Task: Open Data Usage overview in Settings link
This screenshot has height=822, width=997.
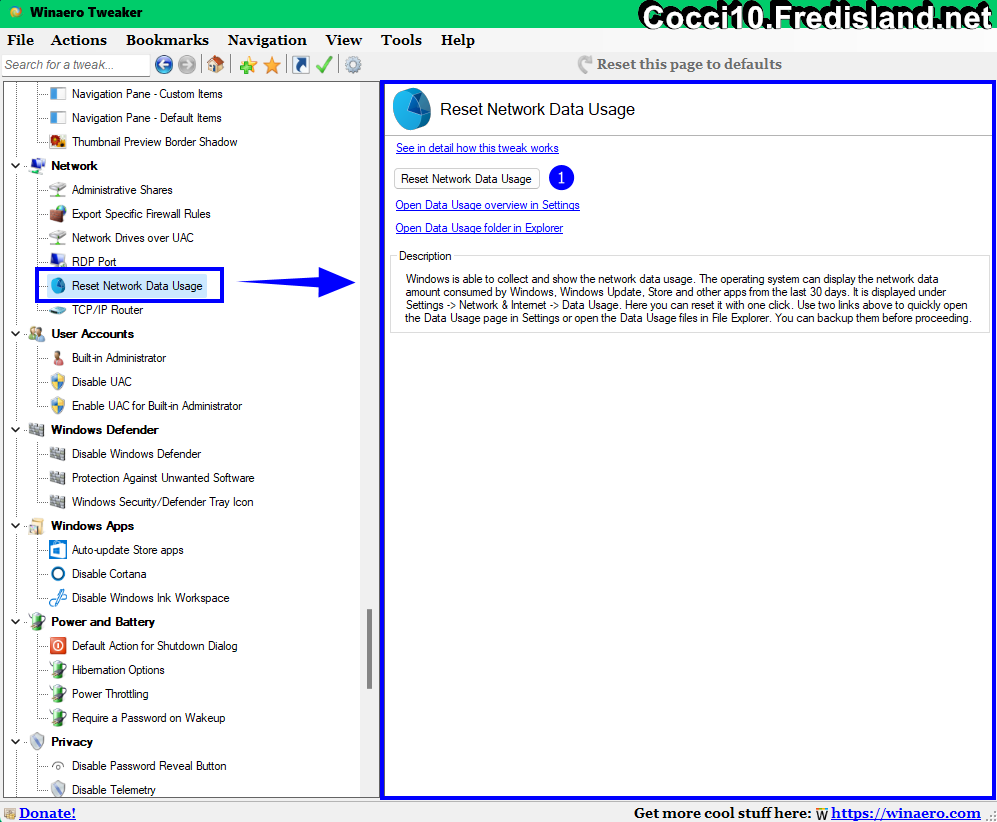Action: point(487,205)
